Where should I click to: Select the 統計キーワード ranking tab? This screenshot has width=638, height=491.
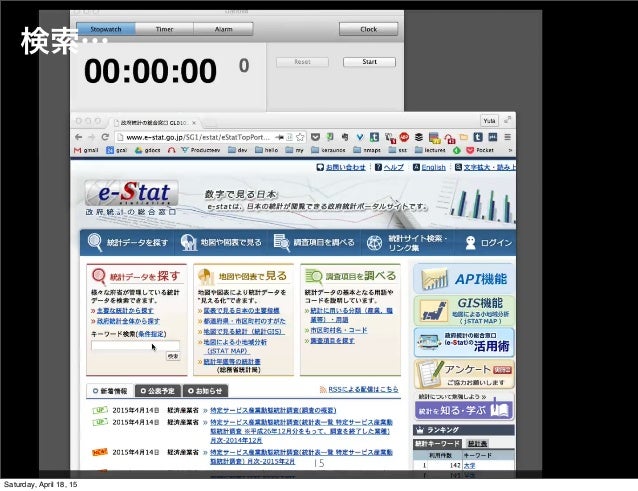[x=437, y=443]
